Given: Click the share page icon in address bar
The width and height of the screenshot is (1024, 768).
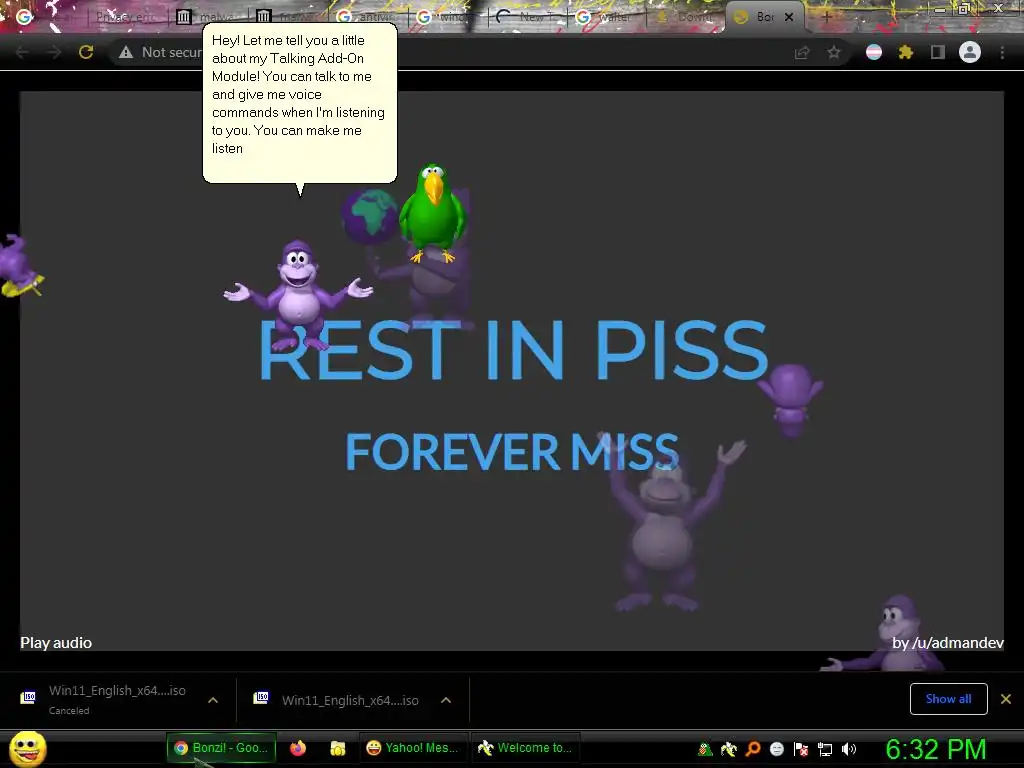Looking at the screenshot, I should (x=802, y=52).
